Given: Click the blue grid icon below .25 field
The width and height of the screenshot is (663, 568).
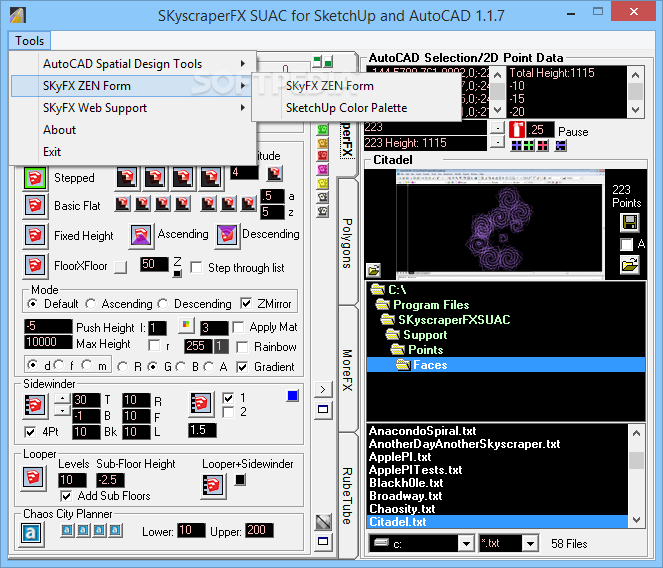Looking at the screenshot, I should point(516,146).
